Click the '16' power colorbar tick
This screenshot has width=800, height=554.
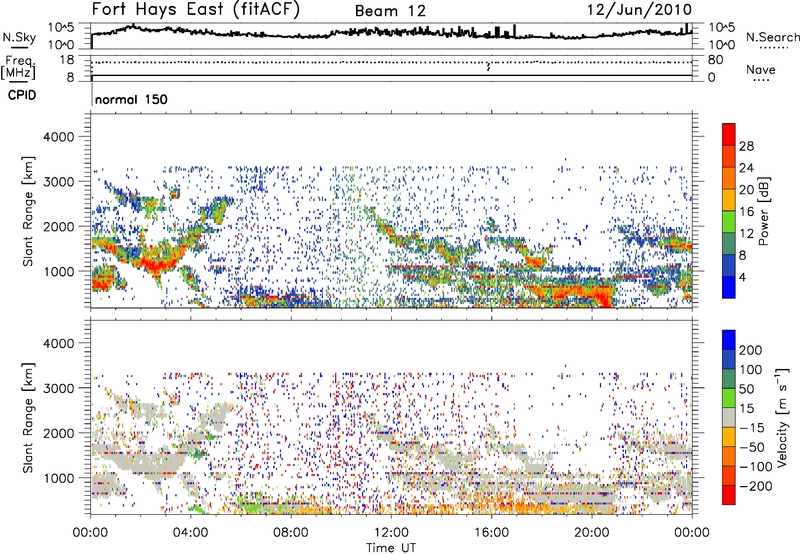[x=746, y=212]
